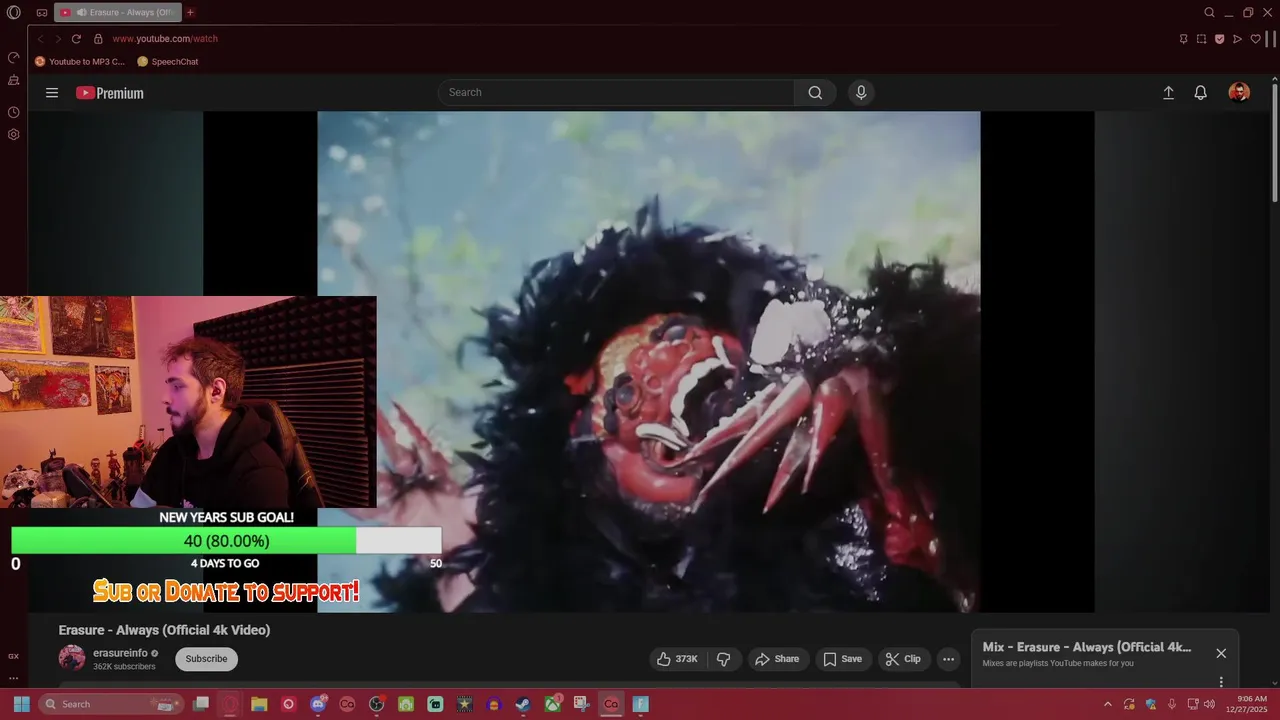Screen dimensions: 1280x720
Task: Open the tab islands workspace icon
Action: [42, 13]
